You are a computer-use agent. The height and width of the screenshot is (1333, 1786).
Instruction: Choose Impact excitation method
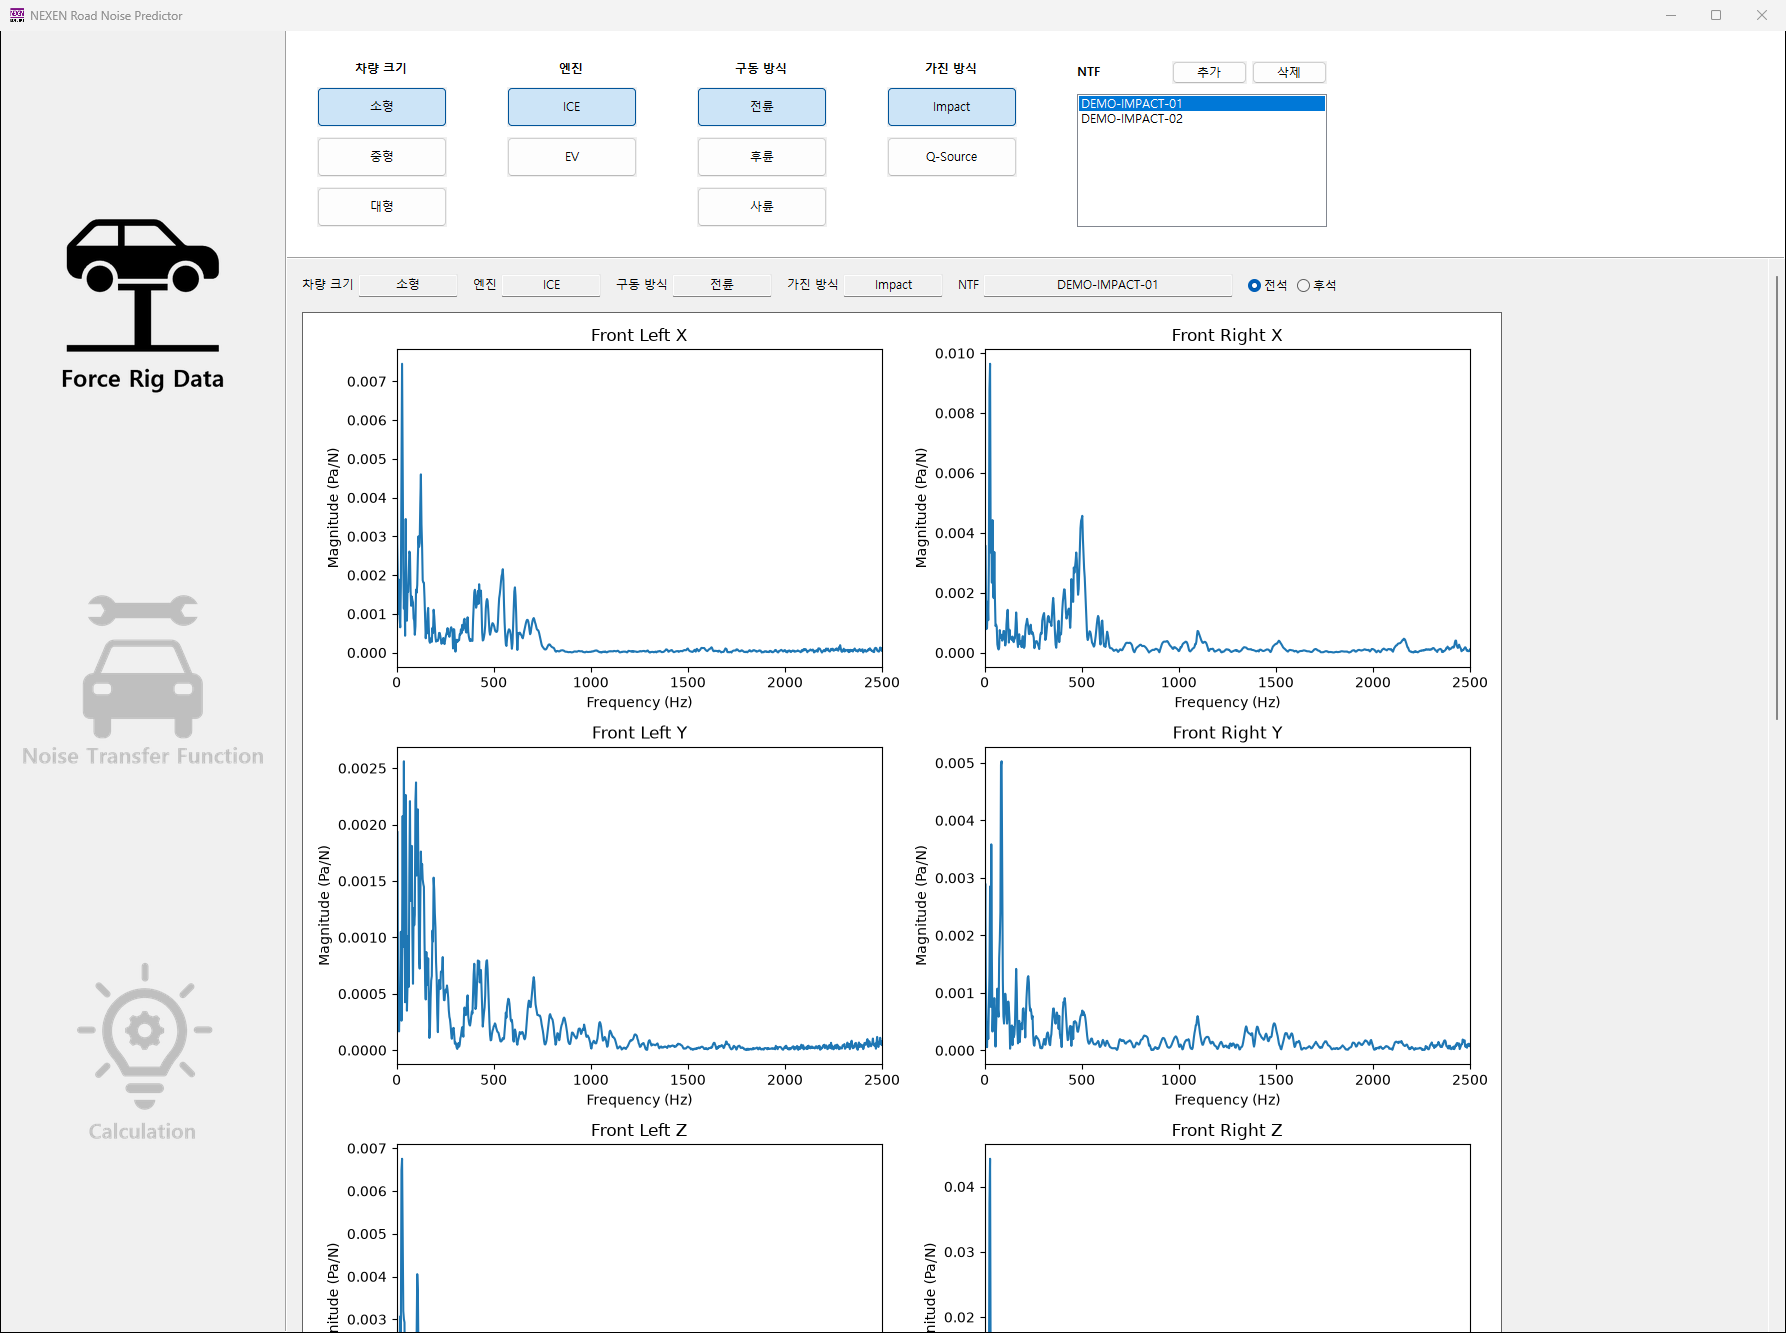952,107
